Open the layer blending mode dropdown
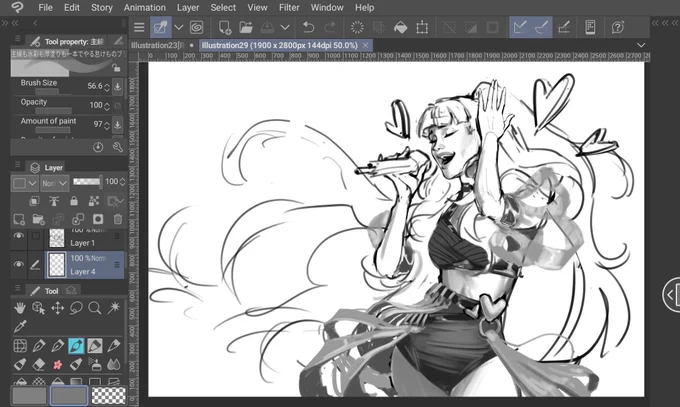Screen dimensions: 680x407 [x=55, y=183]
